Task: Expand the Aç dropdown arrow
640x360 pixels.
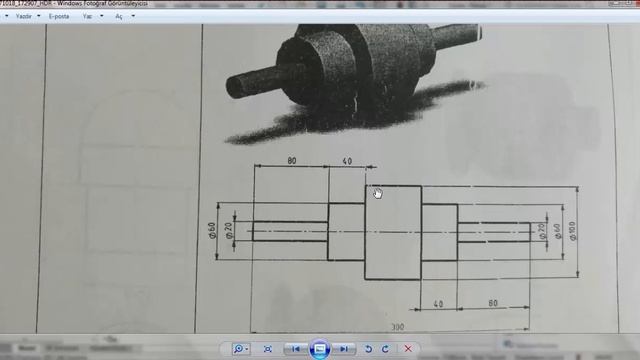Action: point(133,16)
